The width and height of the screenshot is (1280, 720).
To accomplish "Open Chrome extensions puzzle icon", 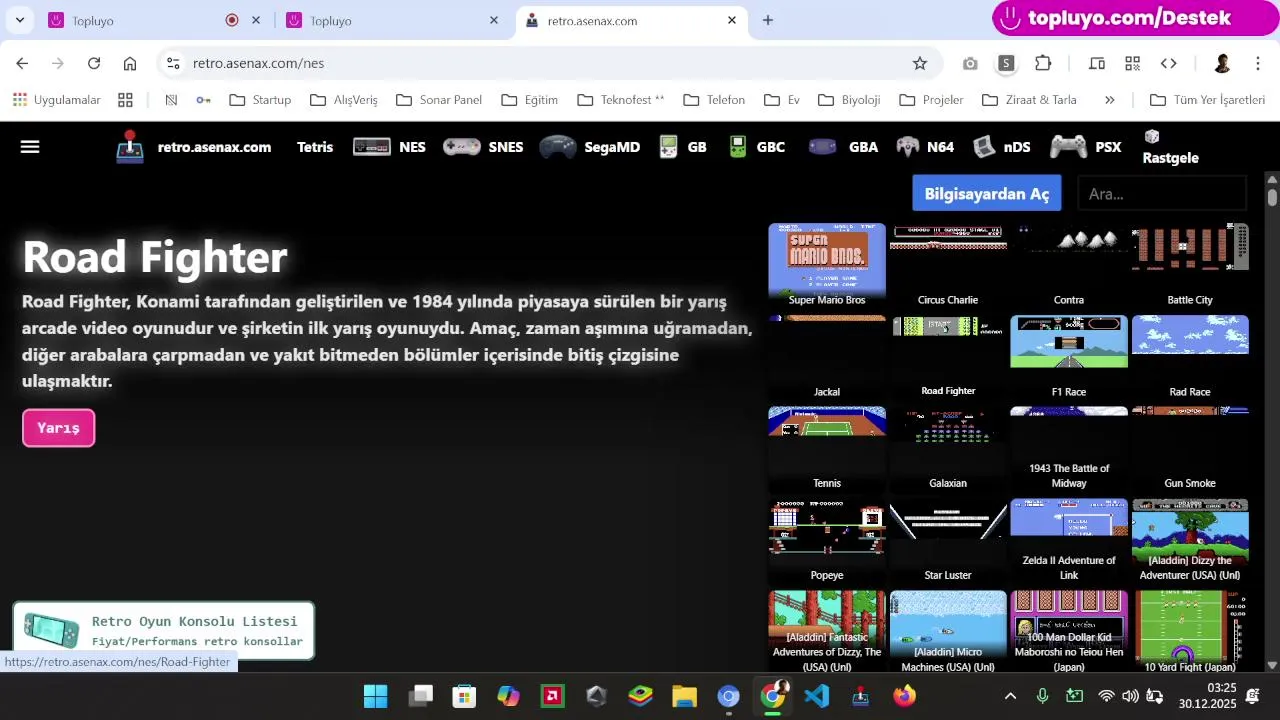I will 1043,63.
